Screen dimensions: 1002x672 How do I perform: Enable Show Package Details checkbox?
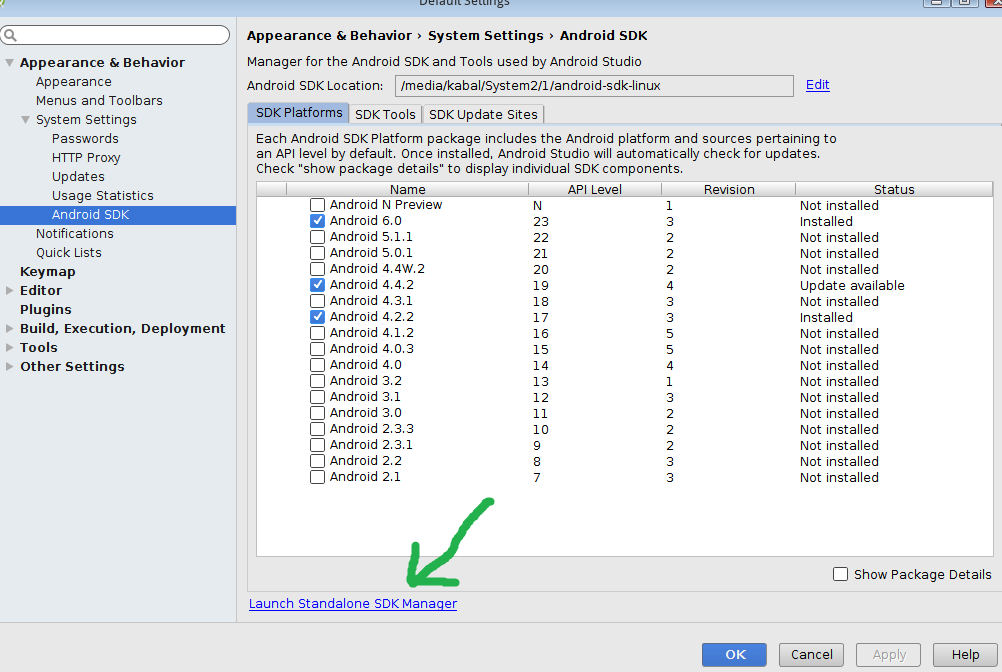coord(840,574)
